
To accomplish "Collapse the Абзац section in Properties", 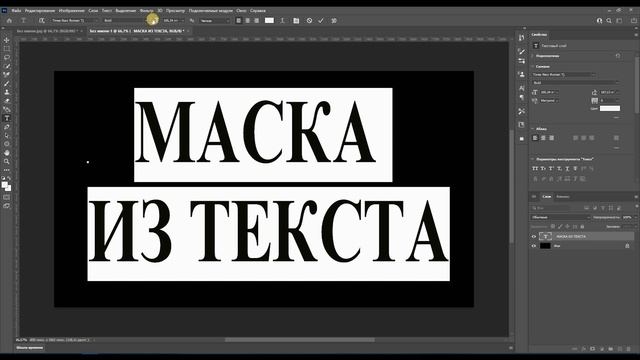I will click(533, 129).
